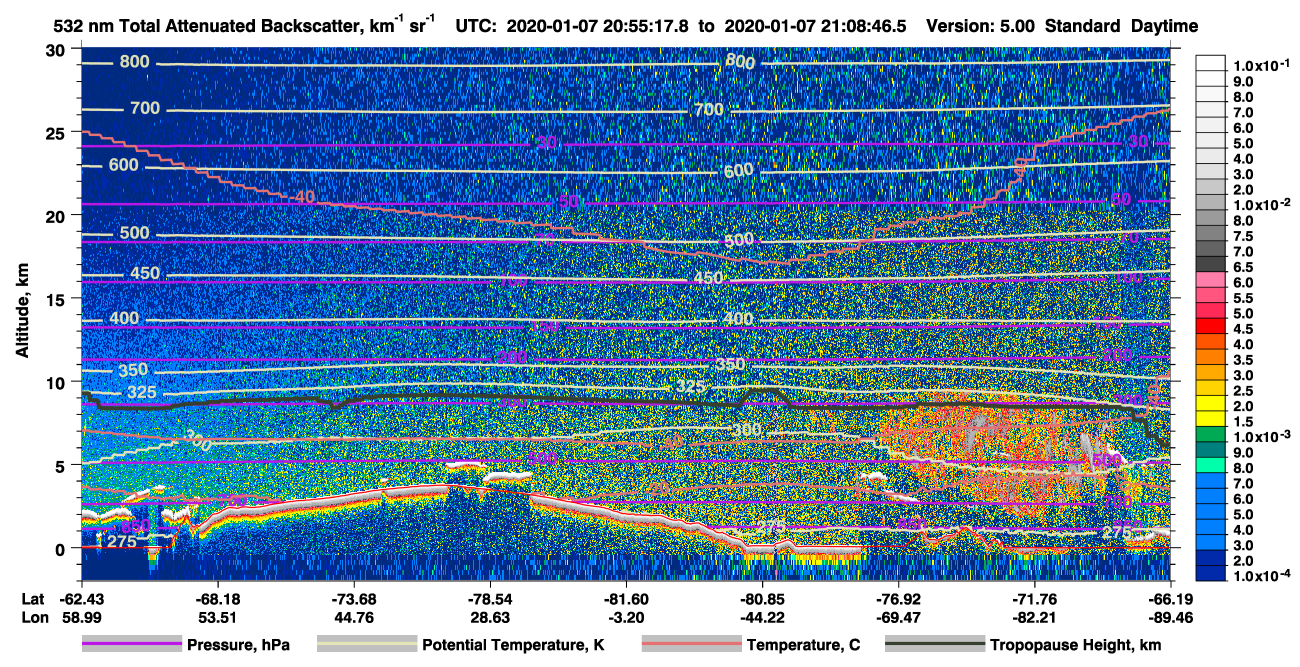Click colorbar label 1.0x10-2
Screen dimensions: 1300x667
pos(1261,204)
